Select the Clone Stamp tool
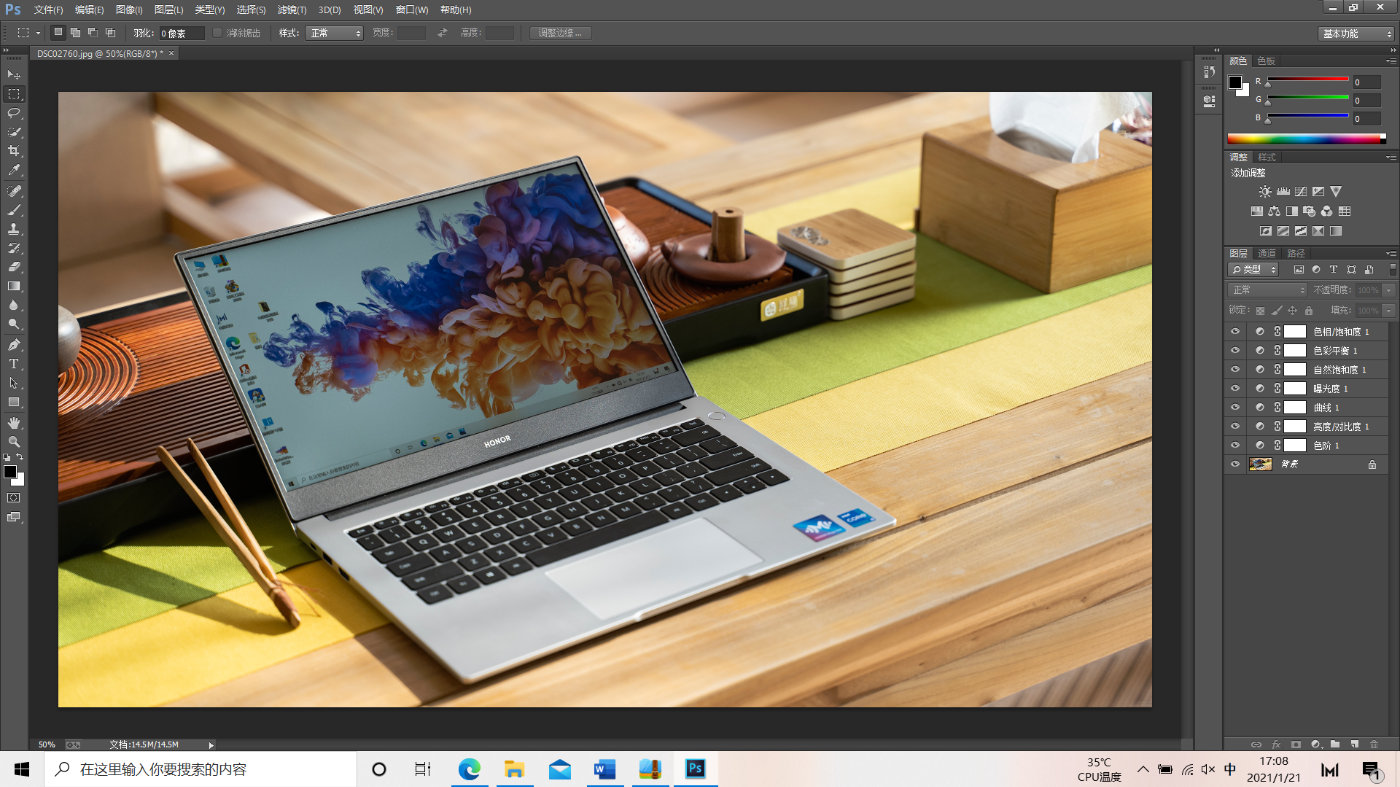The width and height of the screenshot is (1400, 787). point(14,229)
